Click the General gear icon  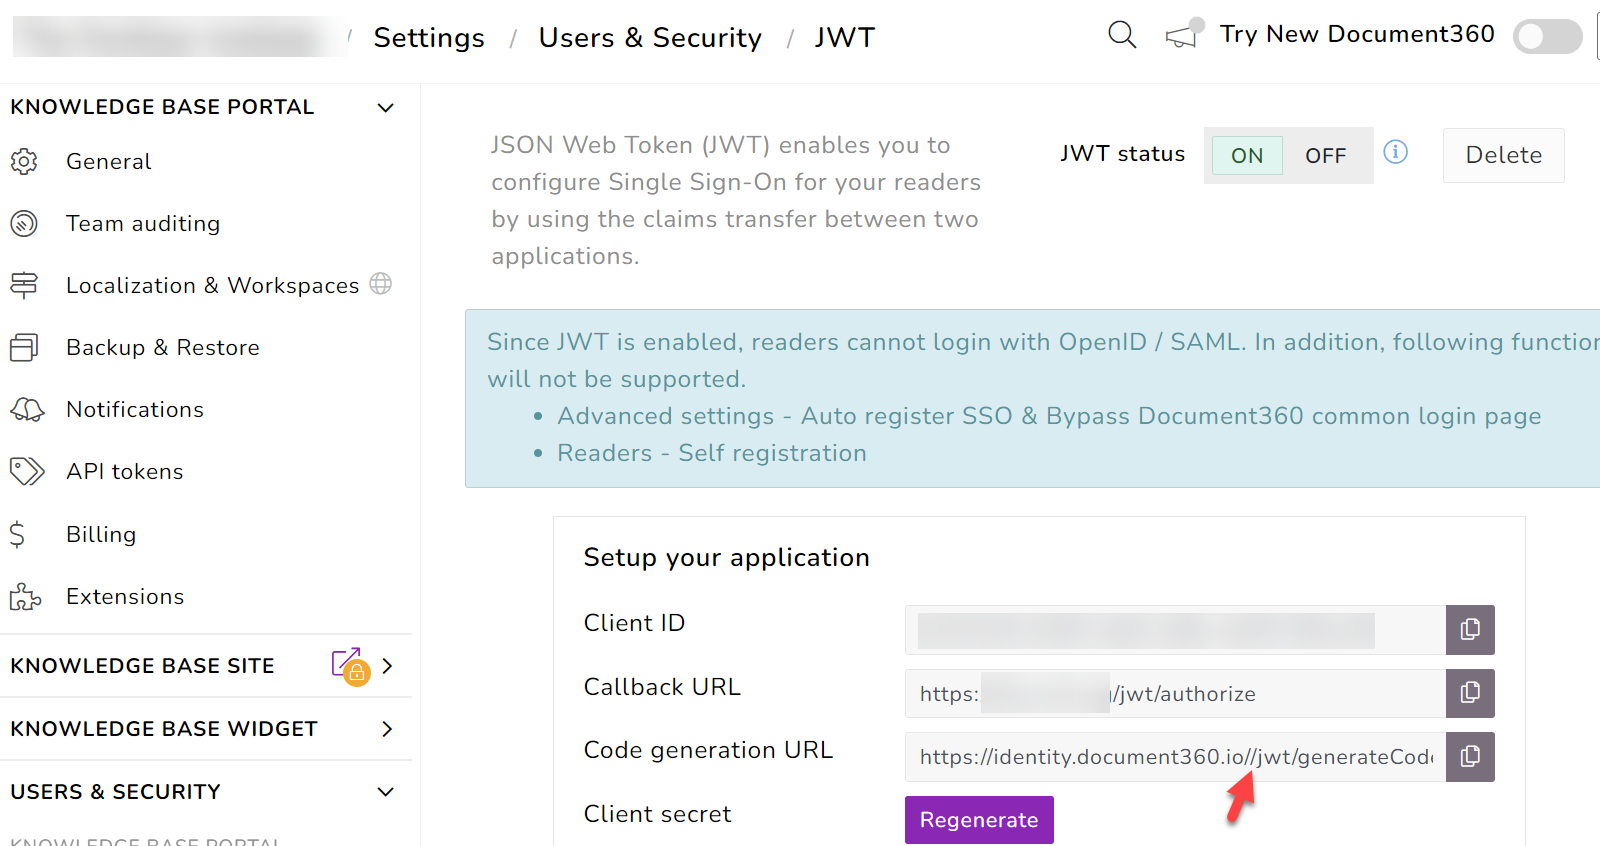(x=24, y=161)
